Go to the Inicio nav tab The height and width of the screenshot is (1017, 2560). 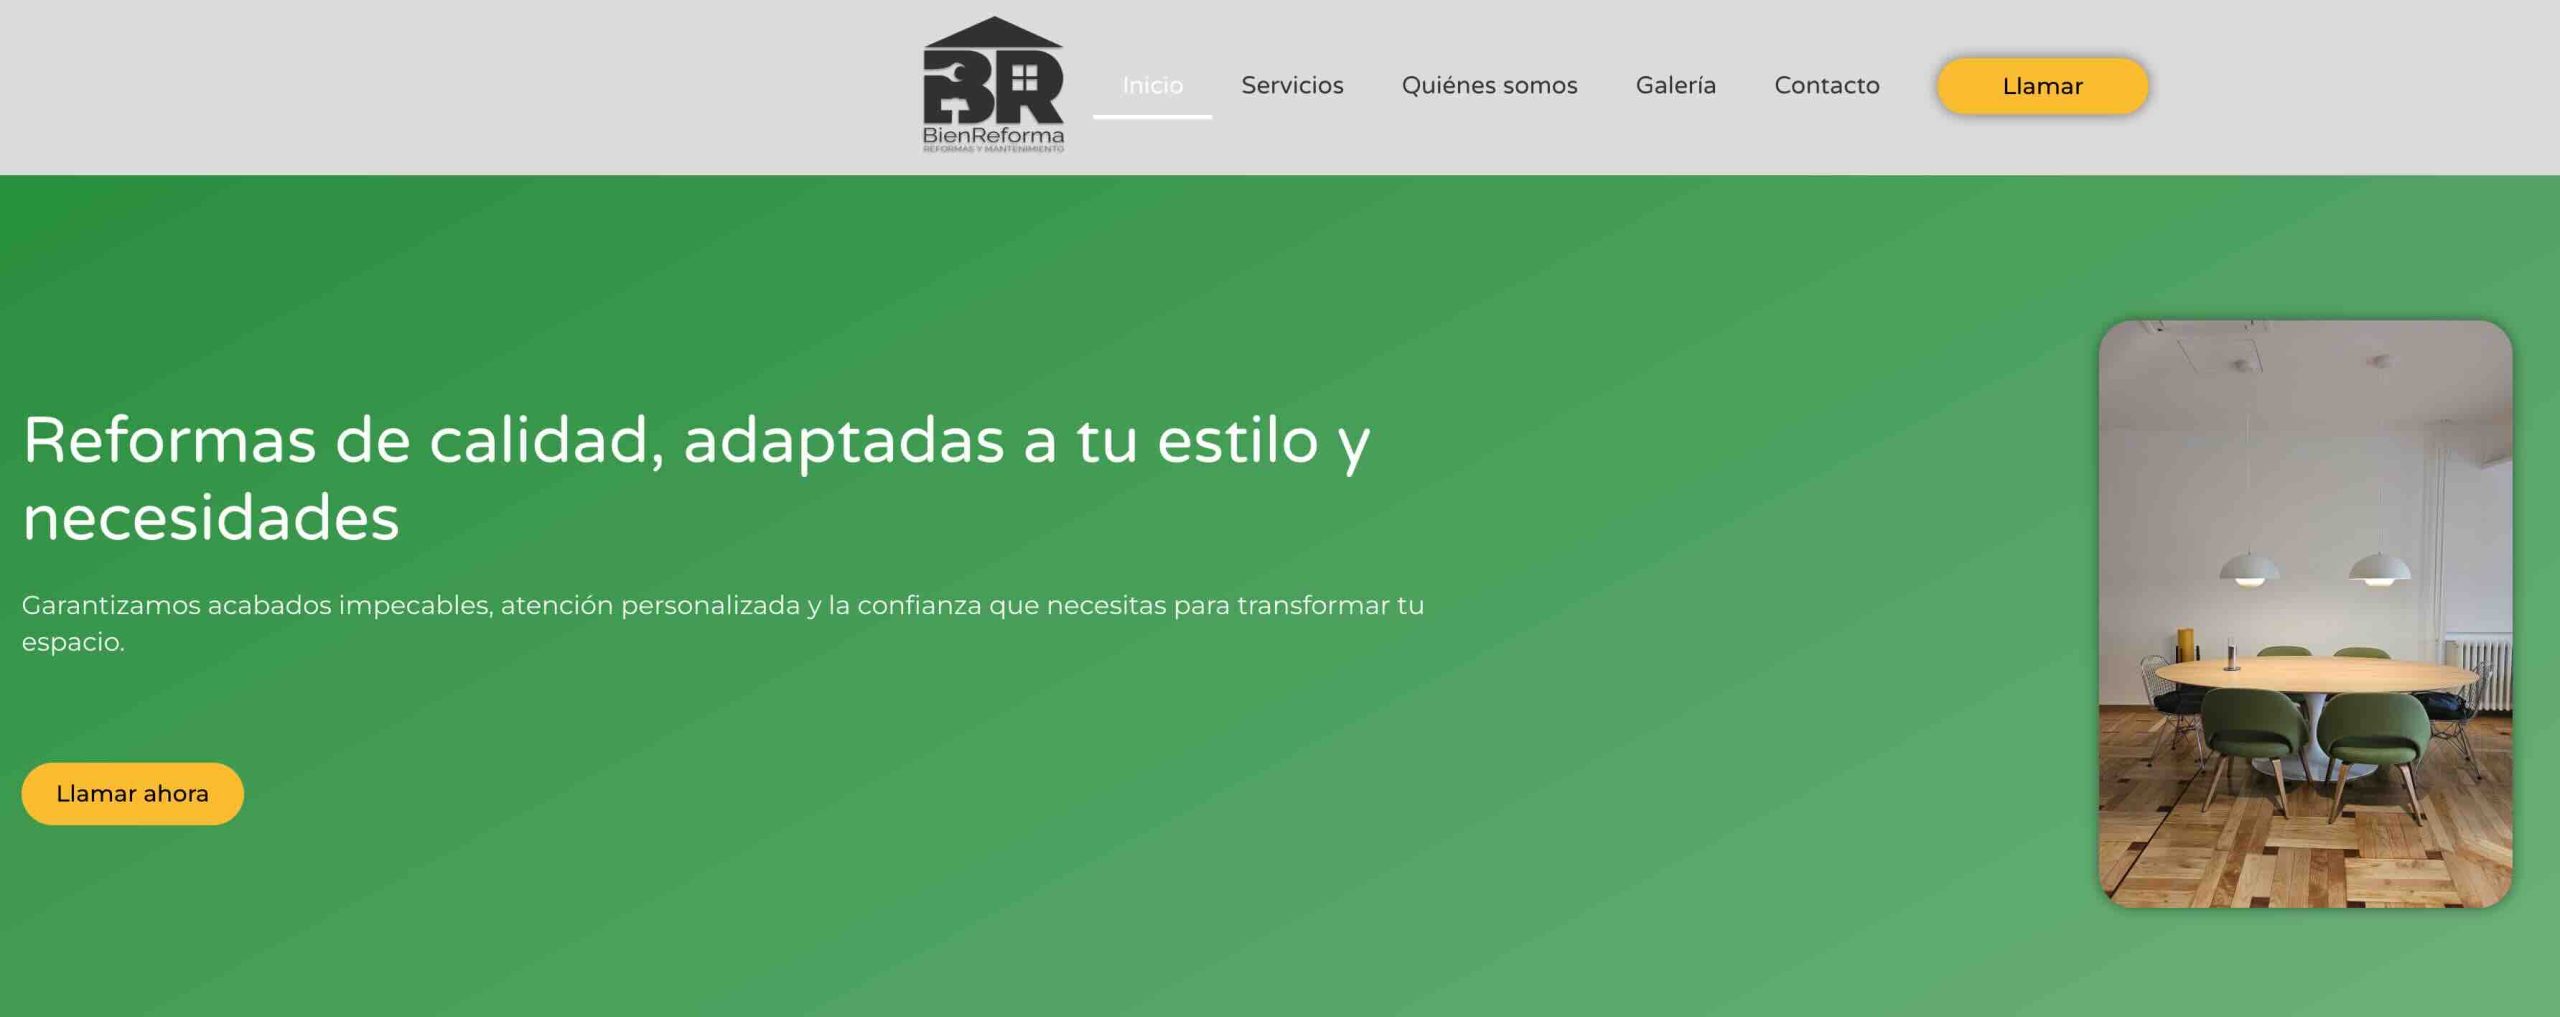coord(1152,86)
